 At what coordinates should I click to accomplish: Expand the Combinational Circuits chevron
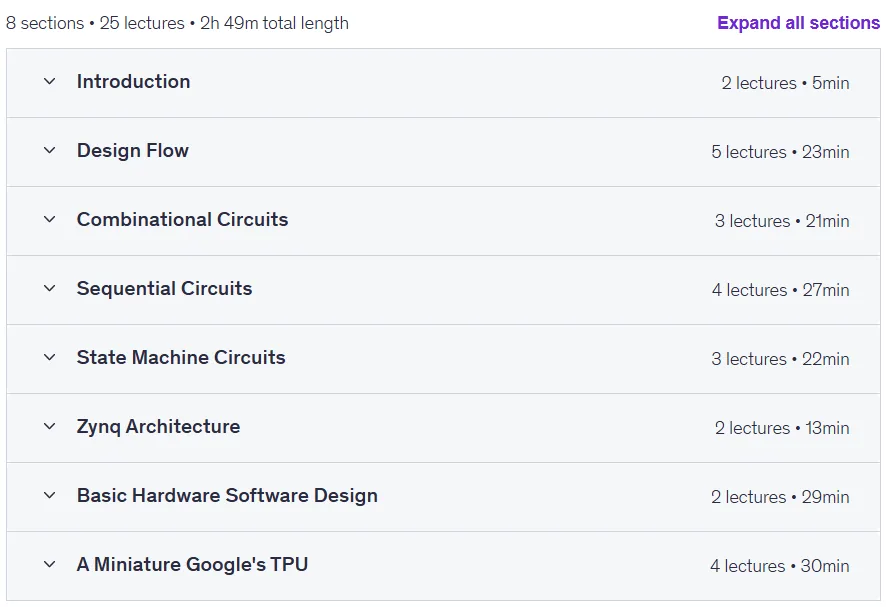tap(50, 219)
